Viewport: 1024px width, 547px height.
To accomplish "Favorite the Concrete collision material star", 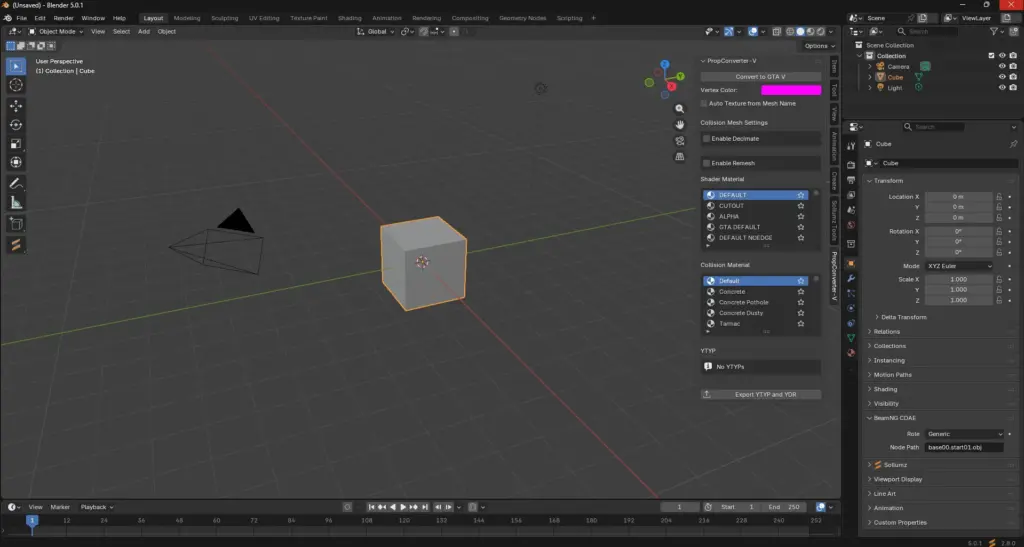I will (801, 292).
